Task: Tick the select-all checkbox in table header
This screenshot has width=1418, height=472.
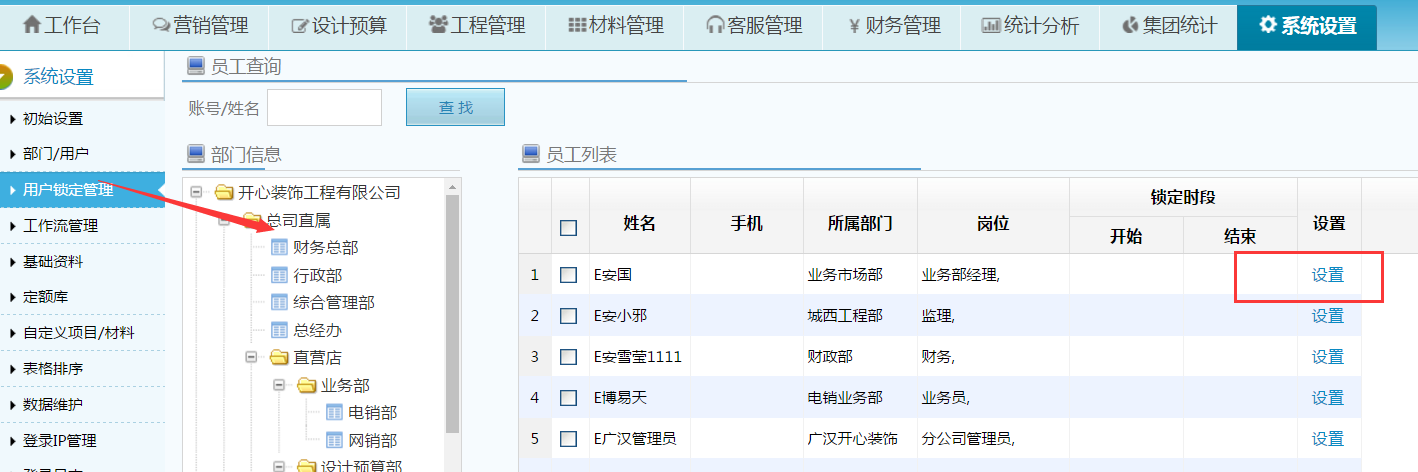Action: (568, 228)
